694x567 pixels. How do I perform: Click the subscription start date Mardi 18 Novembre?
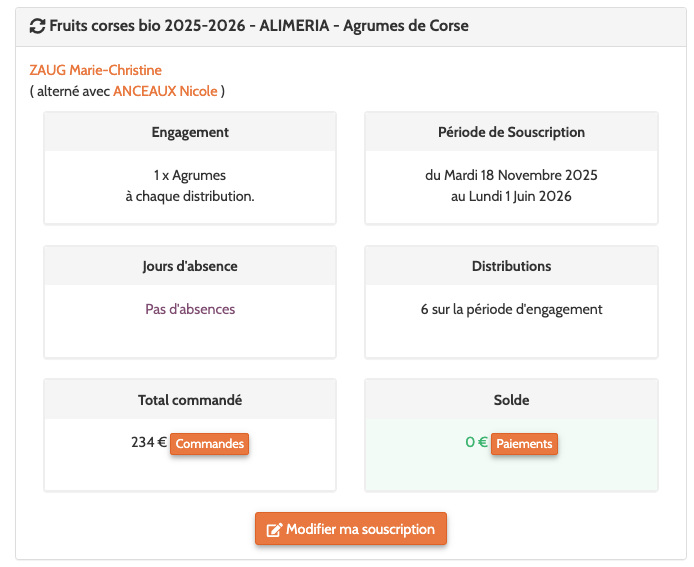click(511, 175)
